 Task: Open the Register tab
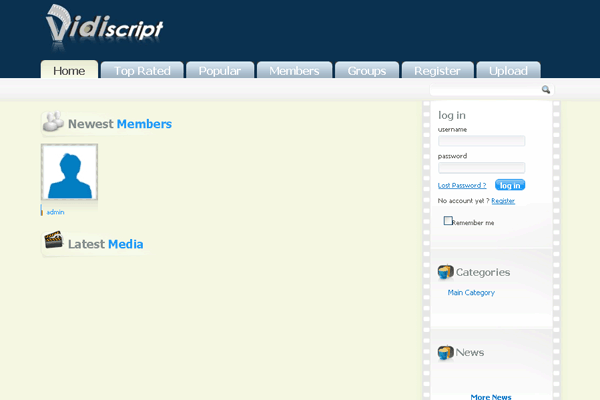pyautogui.click(x=437, y=71)
